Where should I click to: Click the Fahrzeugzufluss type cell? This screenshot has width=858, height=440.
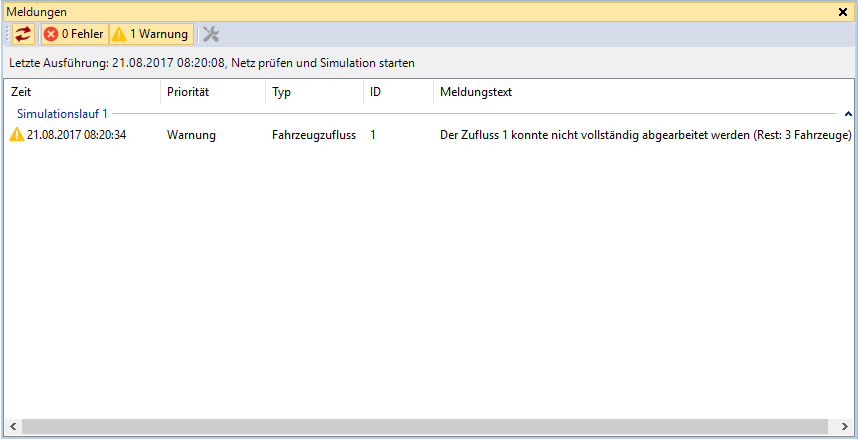tap(313, 135)
